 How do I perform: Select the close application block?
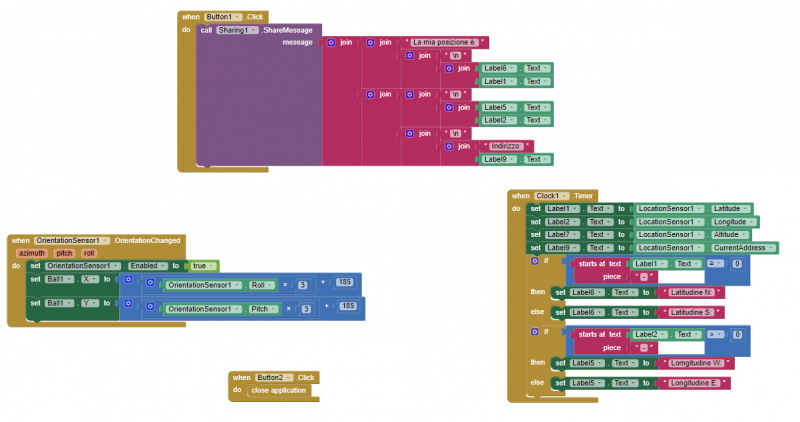pos(279,390)
